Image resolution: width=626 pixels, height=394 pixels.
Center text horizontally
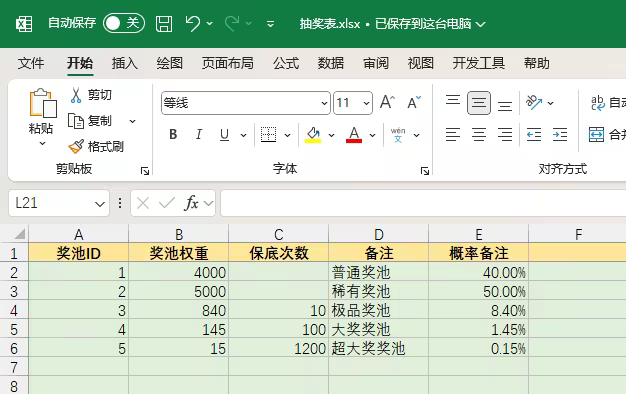pyautogui.click(x=479, y=135)
